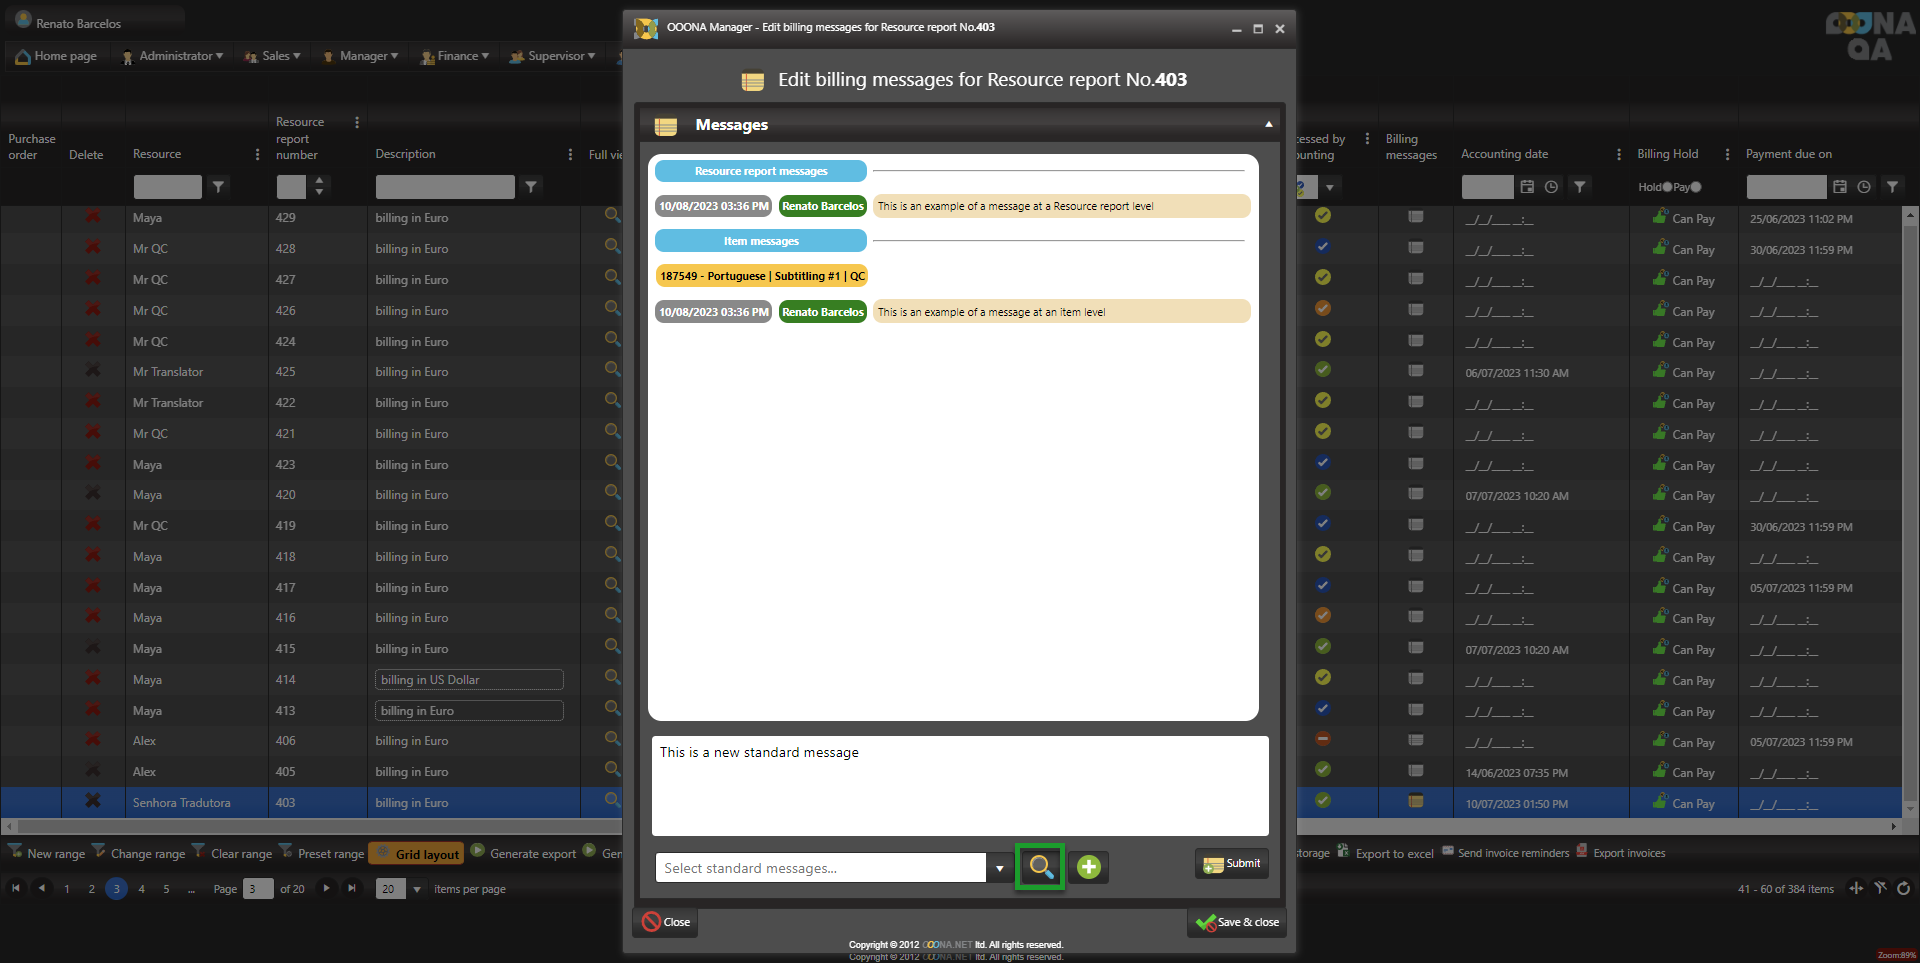Click the Submit button
This screenshot has height=963, width=1920.
coord(1232,864)
